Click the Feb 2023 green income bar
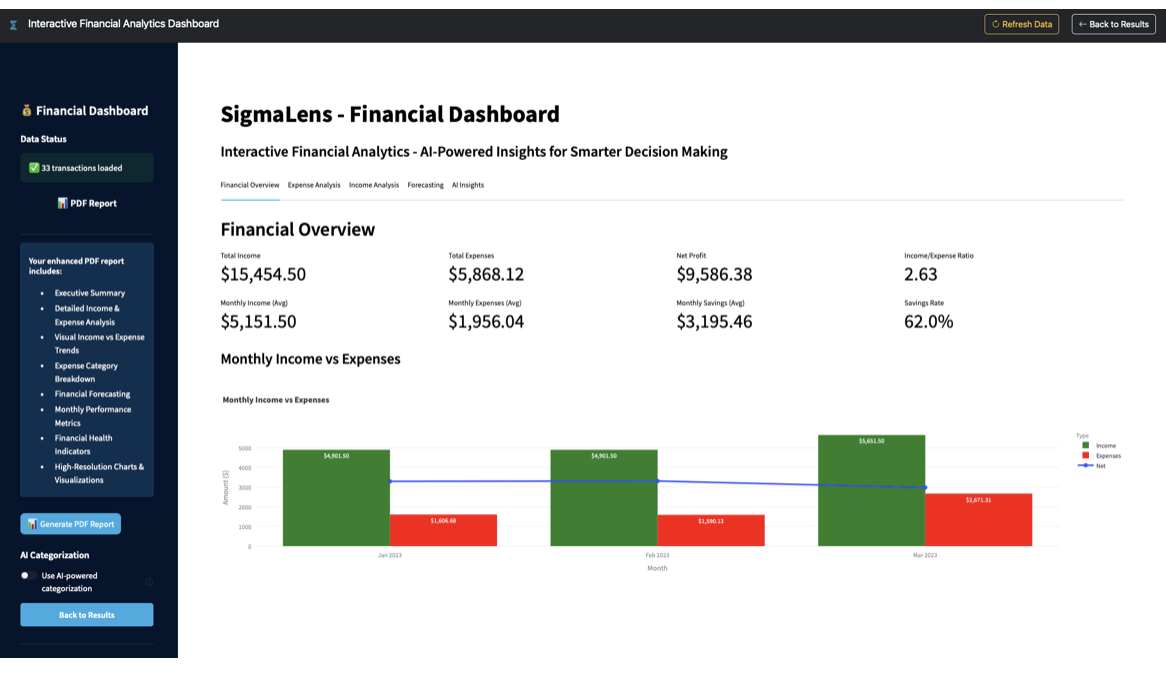The image size is (1166, 680). (604, 498)
